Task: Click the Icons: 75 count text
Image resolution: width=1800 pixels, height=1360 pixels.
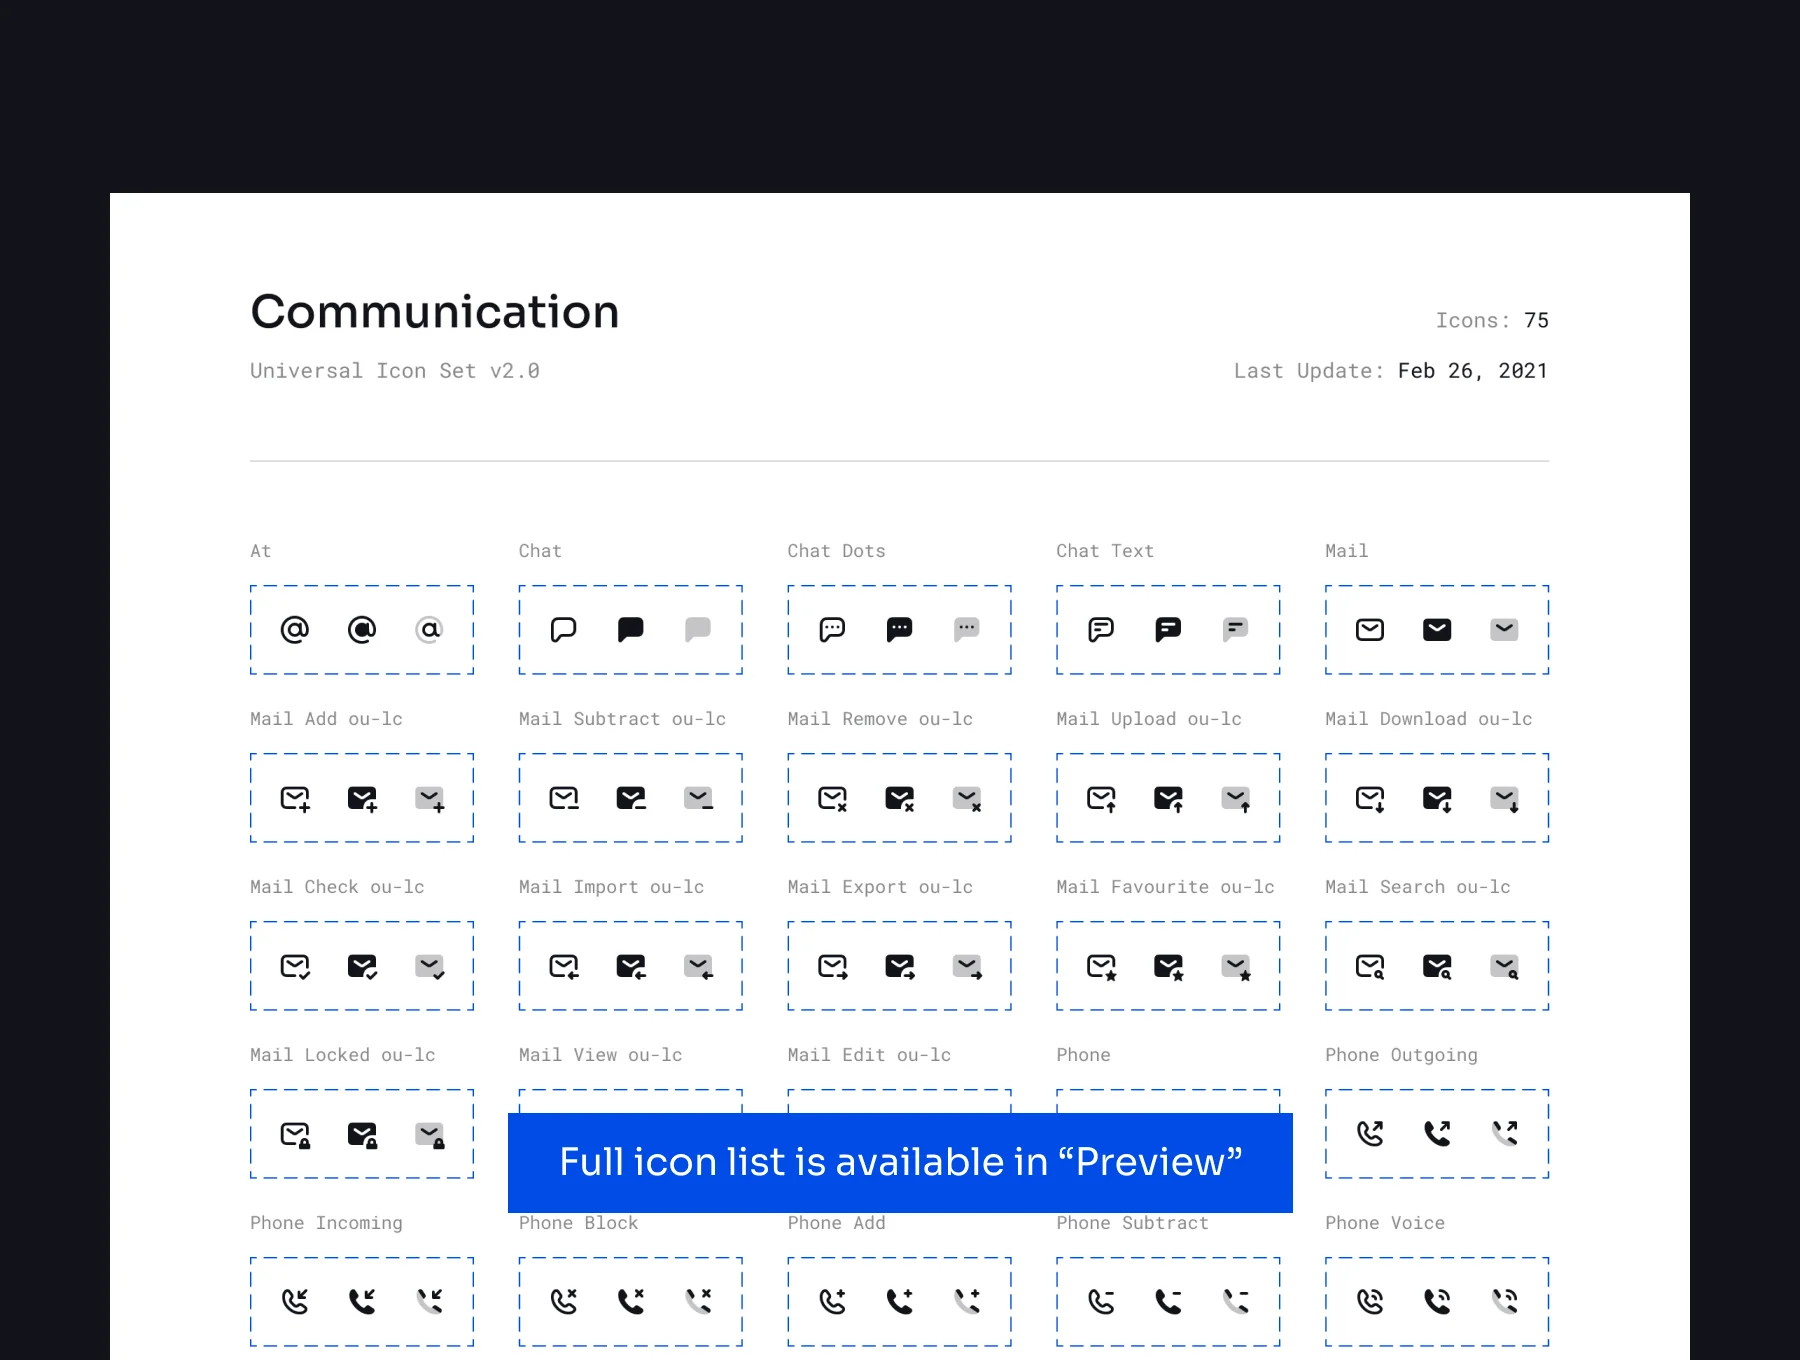Action: coord(1492,321)
